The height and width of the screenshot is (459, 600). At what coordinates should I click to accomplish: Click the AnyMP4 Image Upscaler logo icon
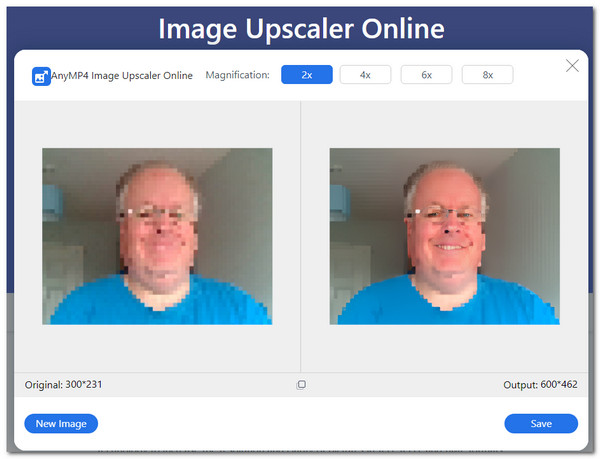(x=41, y=76)
